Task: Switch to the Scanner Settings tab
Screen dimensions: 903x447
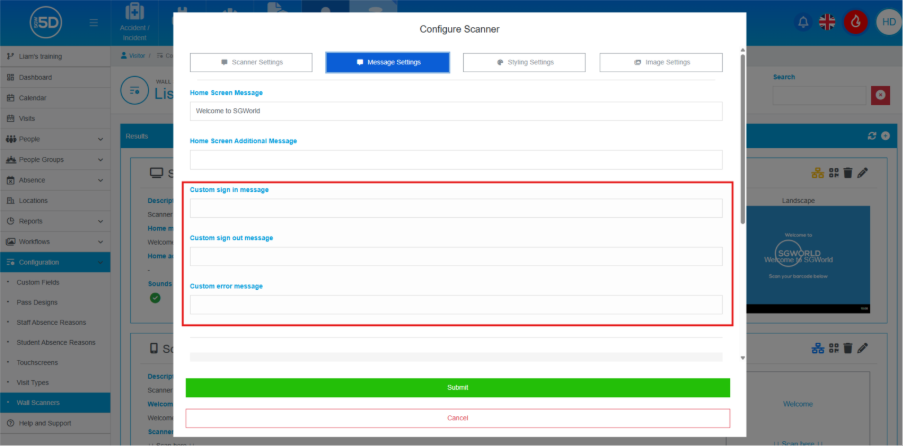Action: click(x=251, y=62)
